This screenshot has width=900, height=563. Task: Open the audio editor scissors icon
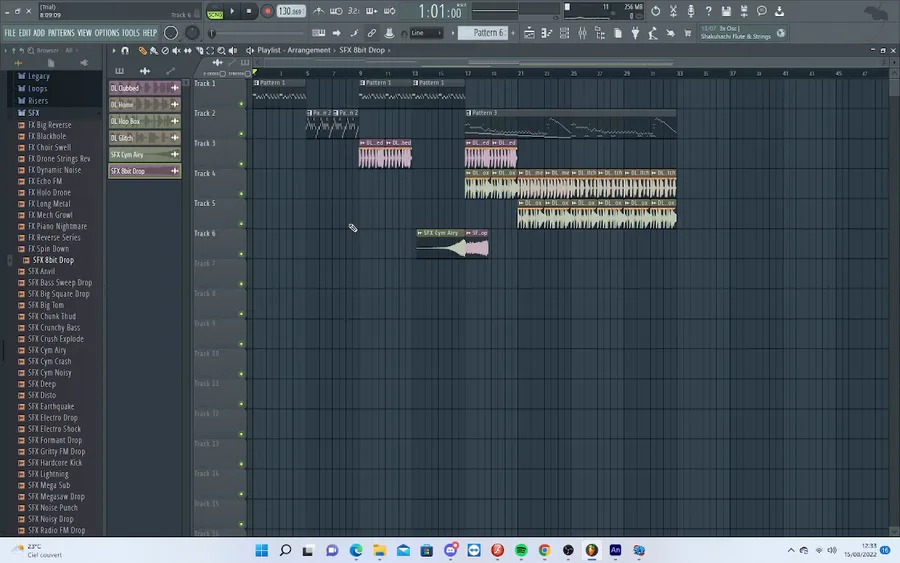(673, 11)
